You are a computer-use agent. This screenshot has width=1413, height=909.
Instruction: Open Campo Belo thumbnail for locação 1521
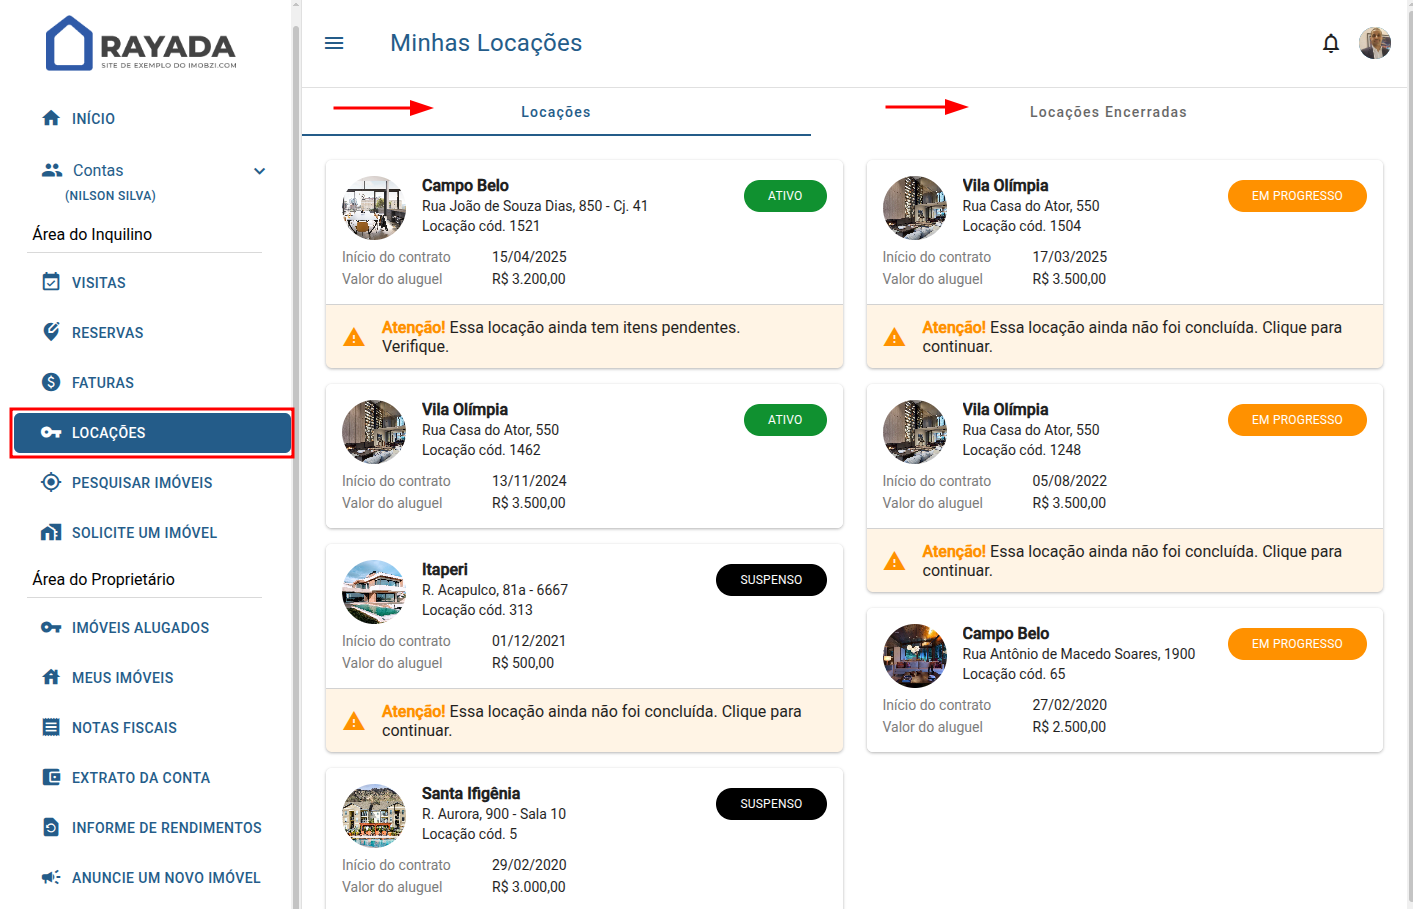click(x=374, y=208)
